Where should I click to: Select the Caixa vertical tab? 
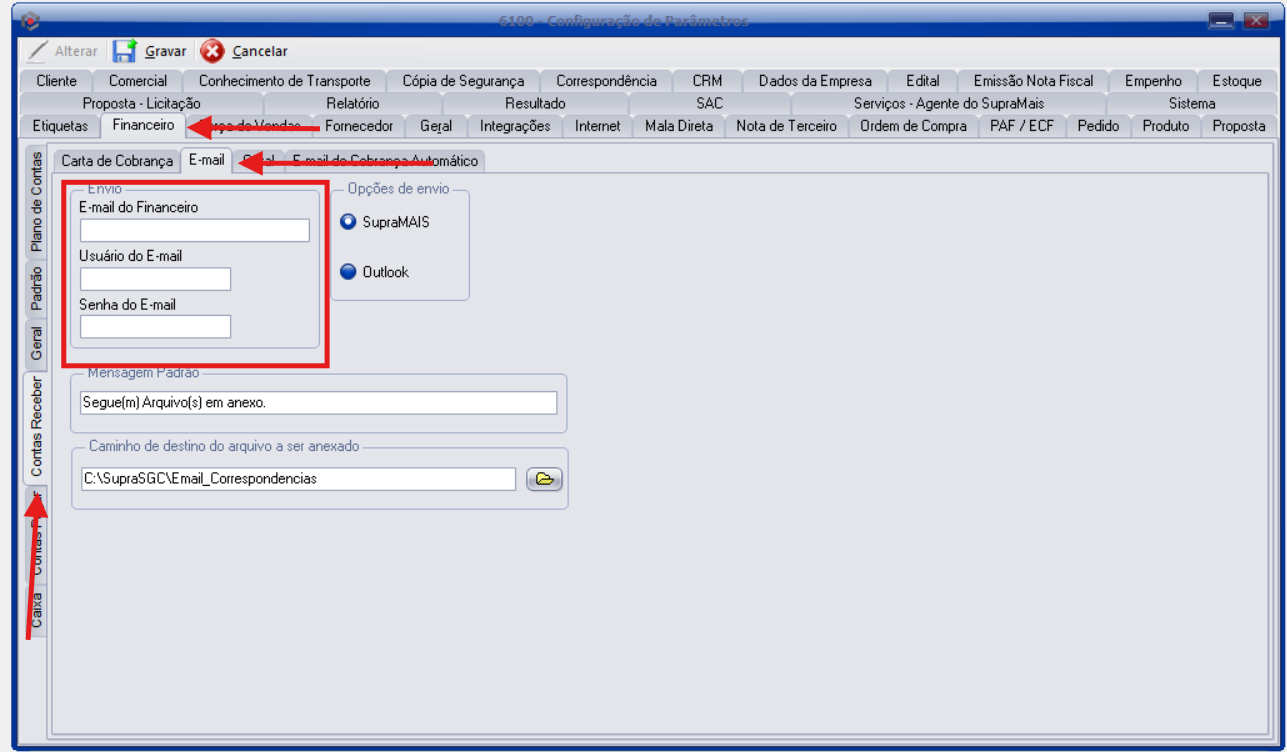[36, 608]
